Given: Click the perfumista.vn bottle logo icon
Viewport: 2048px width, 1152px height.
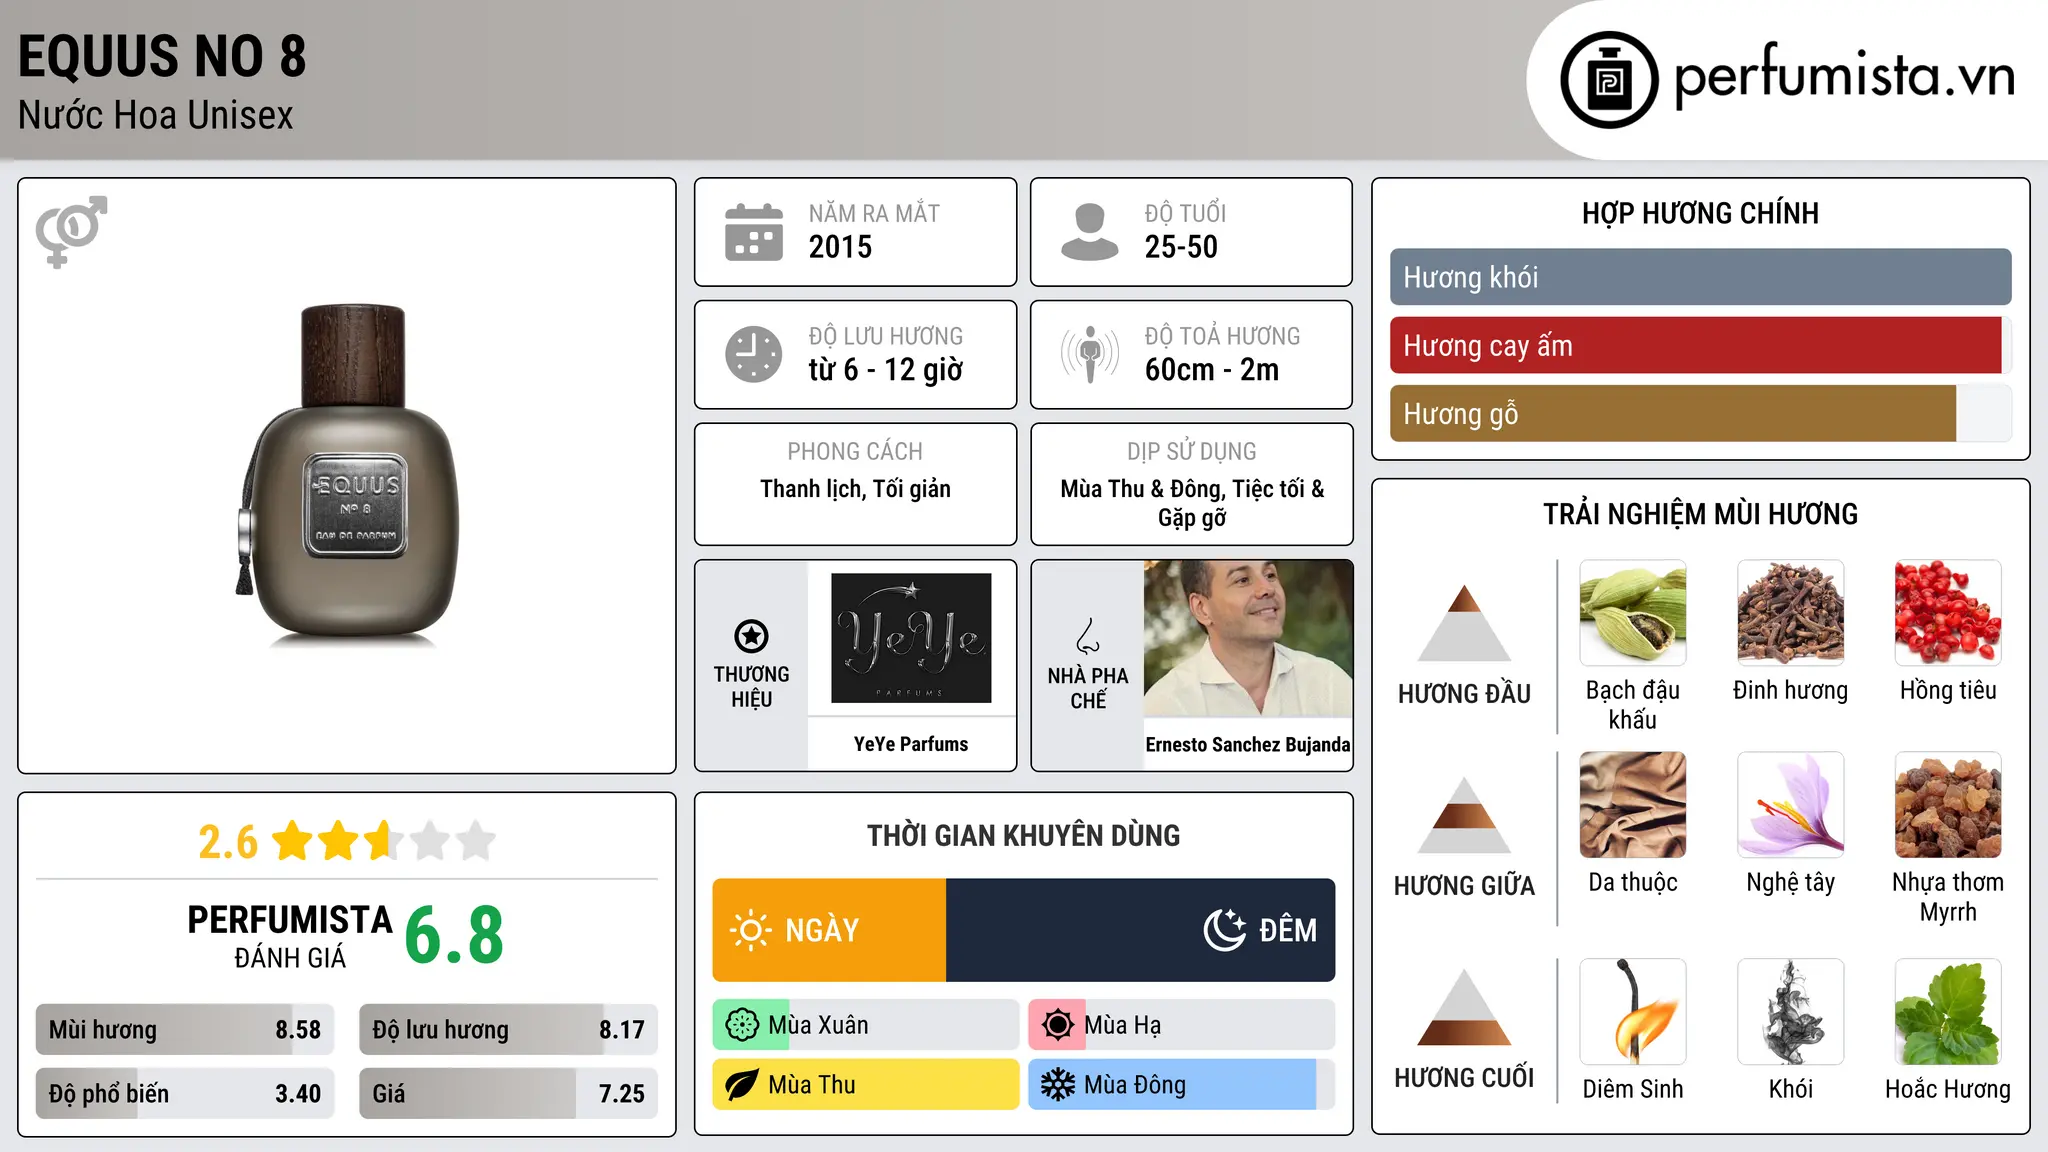Looking at the screenshot, I should (x=1609, y=80).
